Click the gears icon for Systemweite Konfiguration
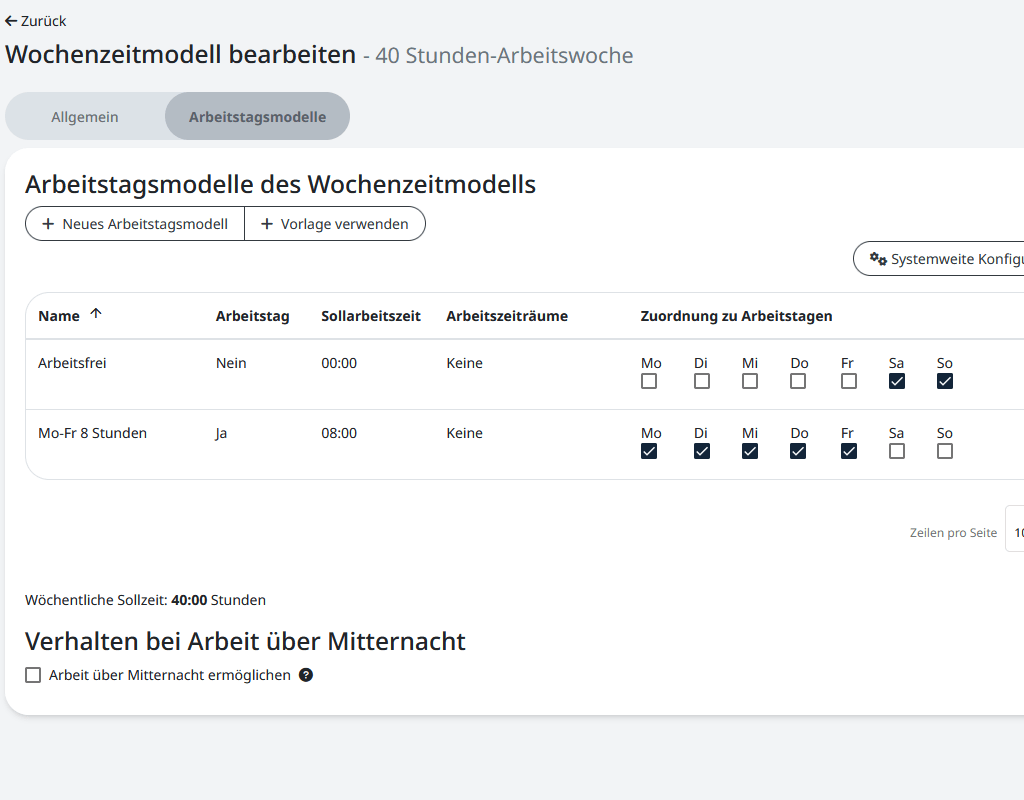 [878, 259]
